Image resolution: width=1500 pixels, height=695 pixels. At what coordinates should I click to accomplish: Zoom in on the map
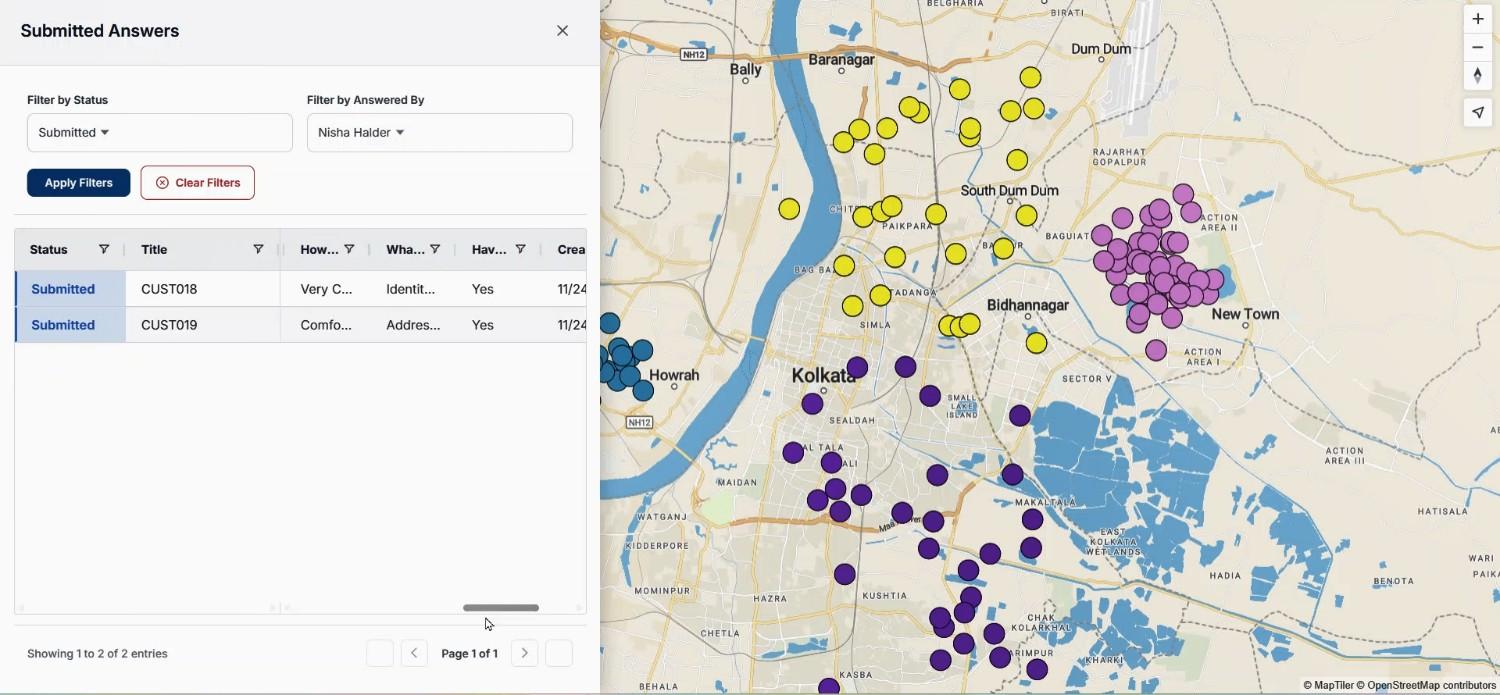[x=1477, y=19]
